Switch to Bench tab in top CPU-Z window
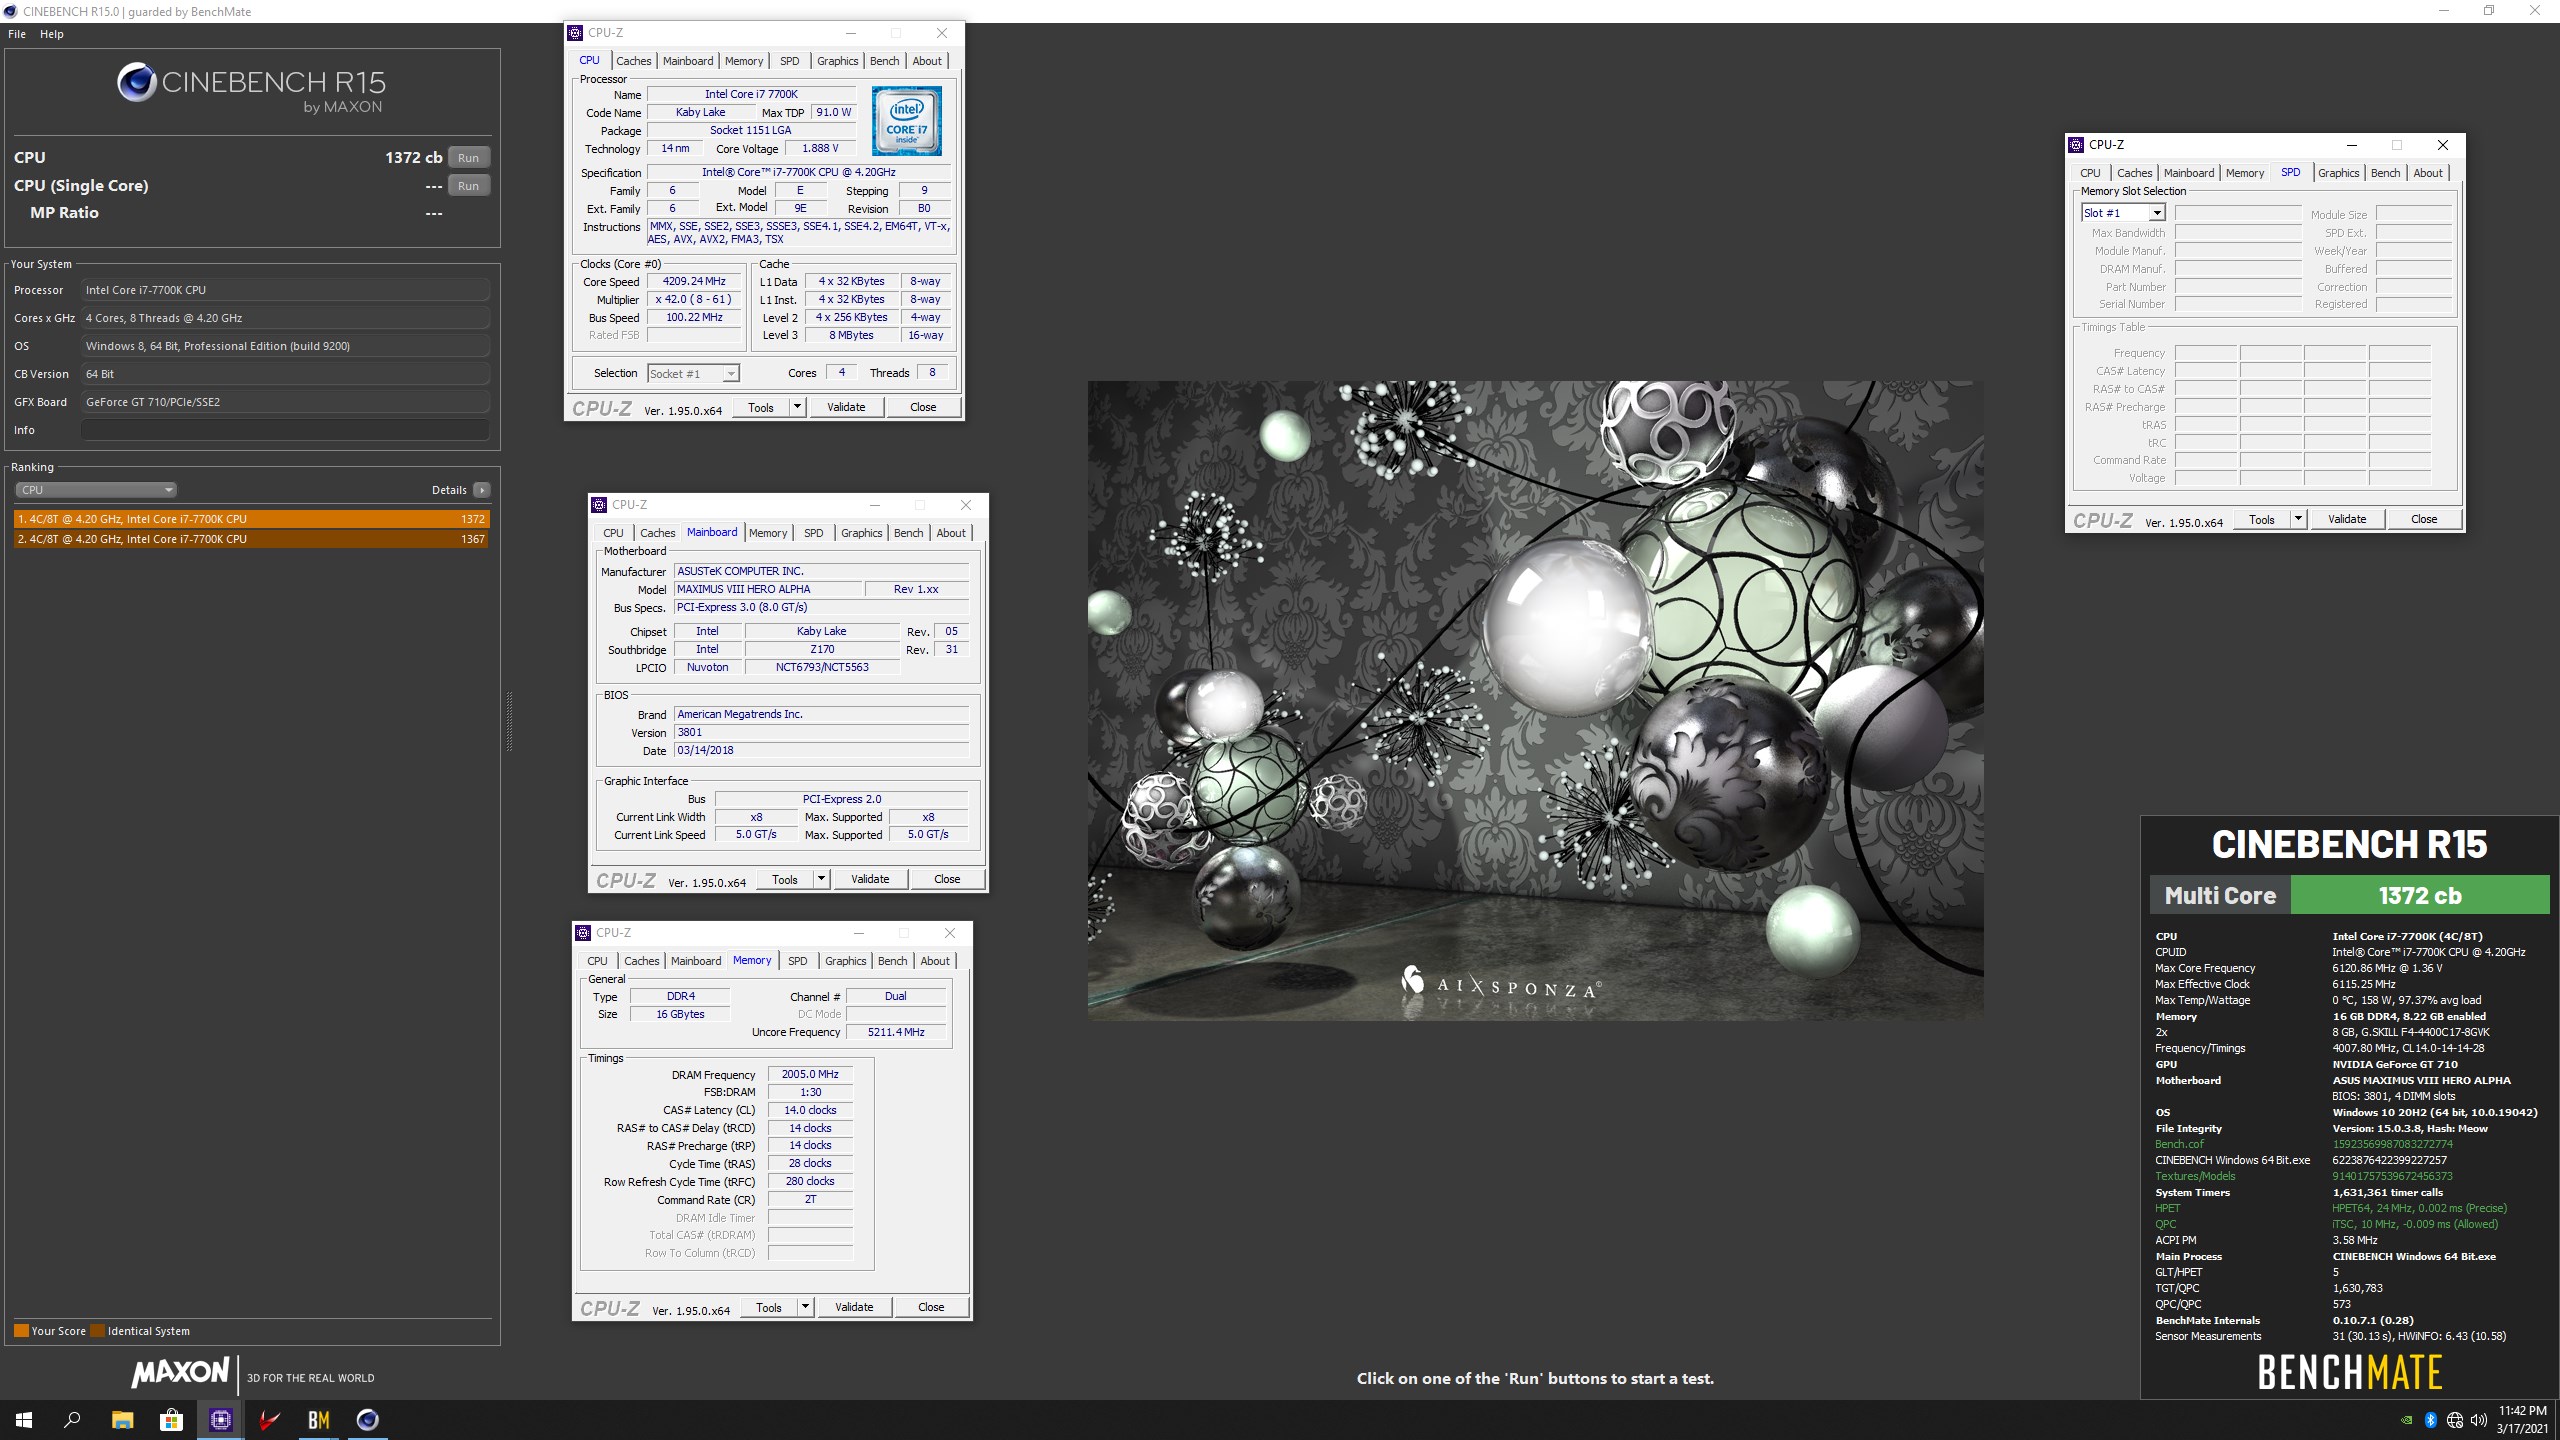Viewport: 2560px width, 1440px height. pos(884,61)
